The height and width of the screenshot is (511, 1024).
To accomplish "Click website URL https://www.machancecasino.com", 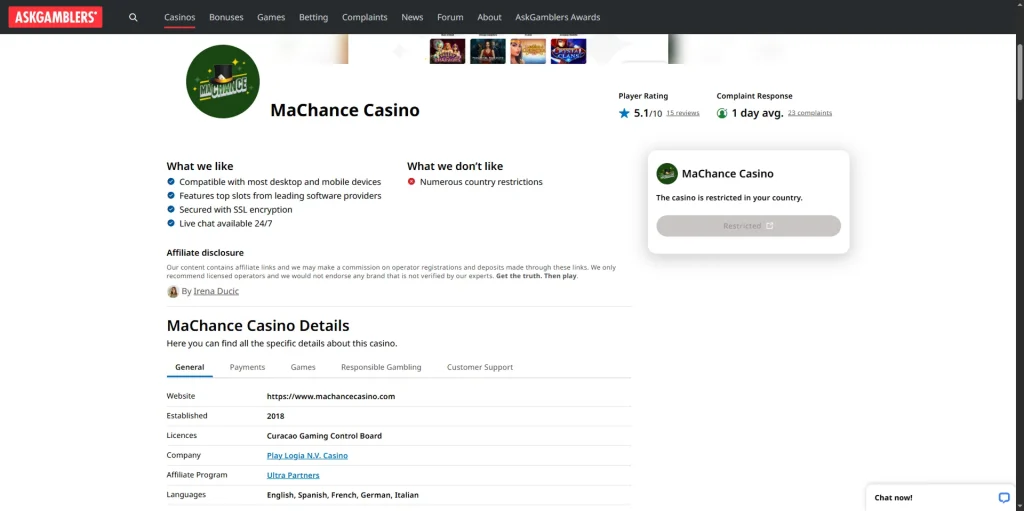I will coord(331,397).
